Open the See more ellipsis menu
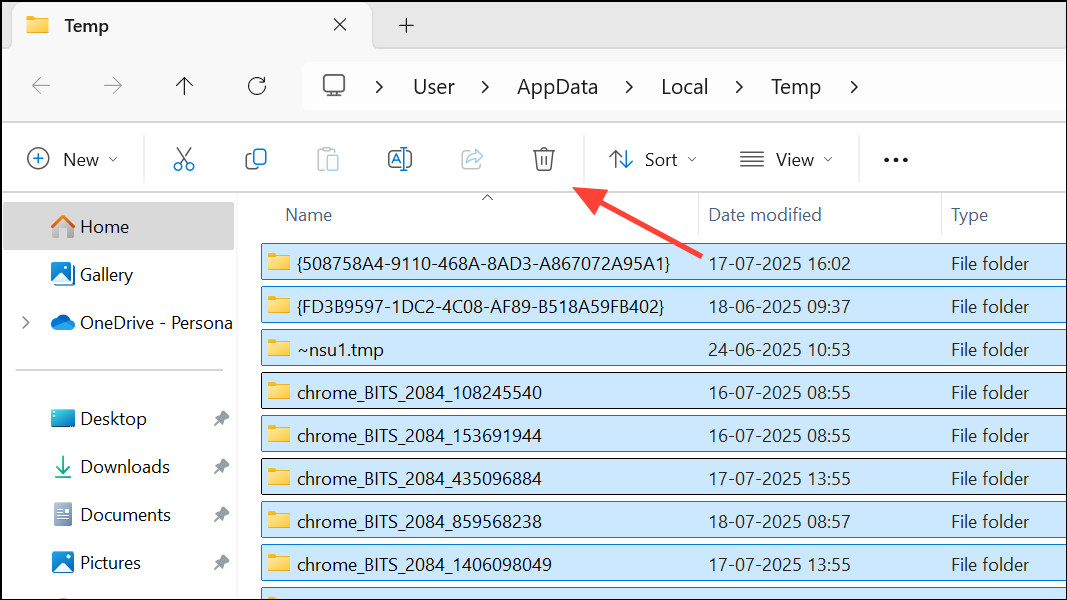 [895, 159]
